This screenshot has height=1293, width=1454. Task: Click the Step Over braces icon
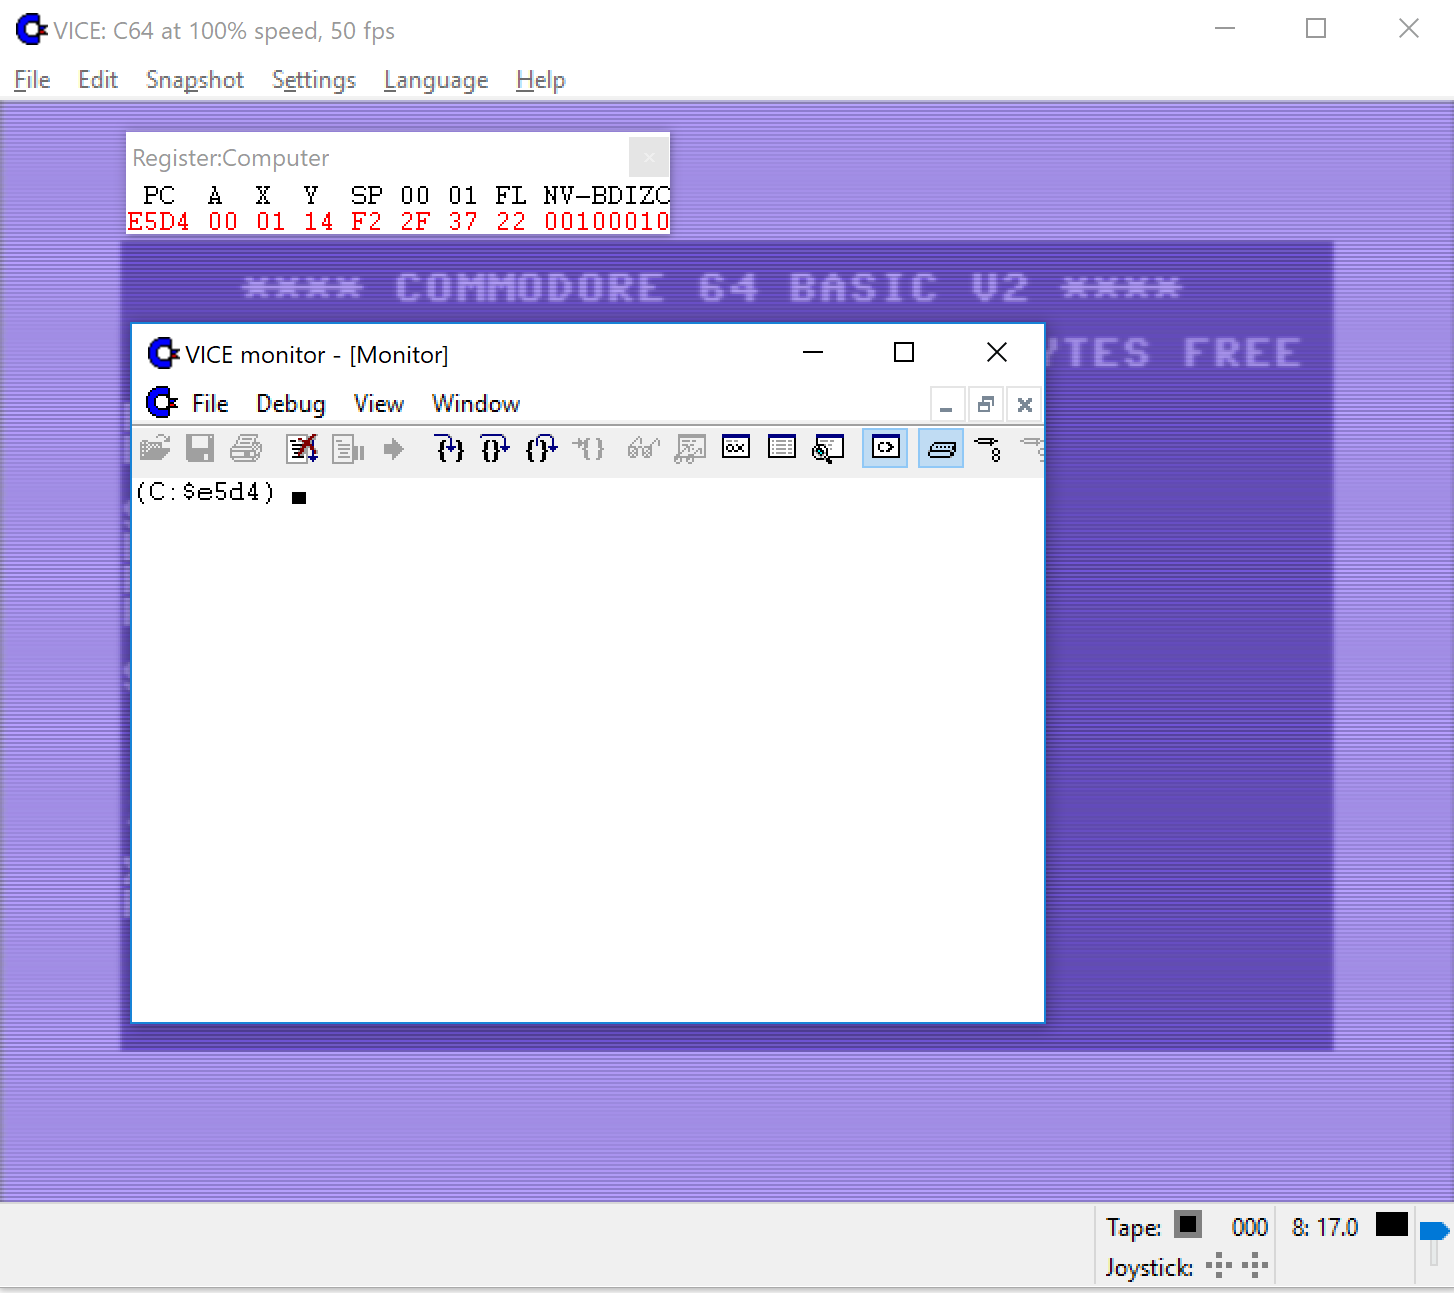(x=495, y=449)
